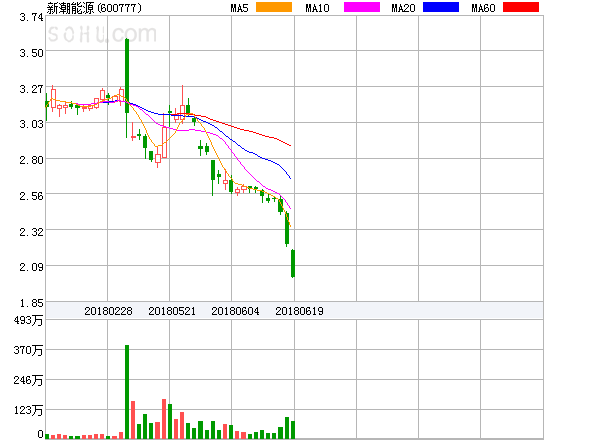Click the 2.09 price axis label

(31, 267)
